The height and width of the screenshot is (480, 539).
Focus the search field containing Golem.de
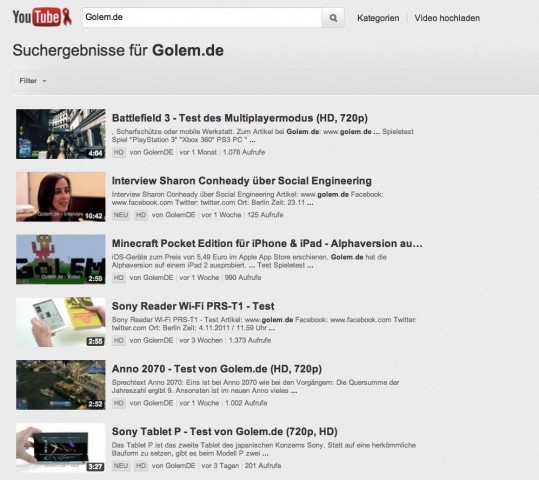tap(202, 18)
